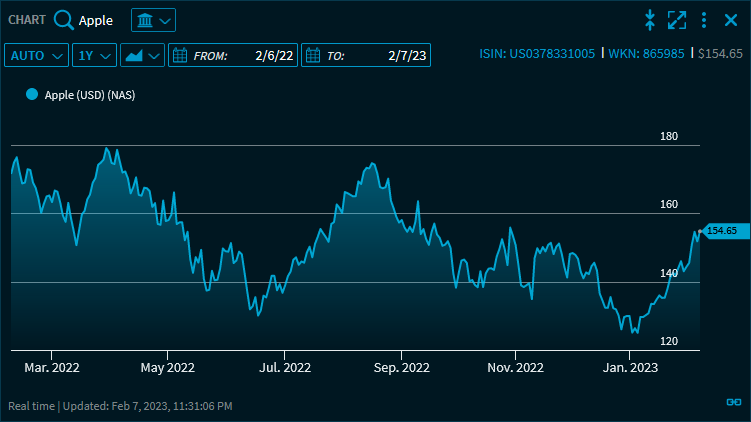Screen dimensions: 751x422
Task: Expand the 1Y time range dropdown
Action: click(x=95, y=55)
